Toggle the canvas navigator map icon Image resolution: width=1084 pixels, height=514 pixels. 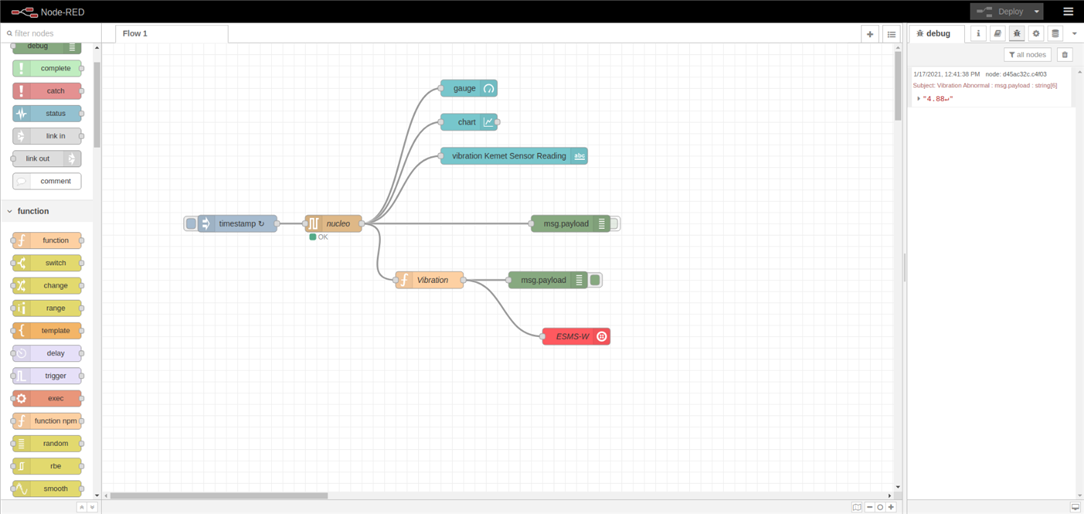click(x=857, y=507)
